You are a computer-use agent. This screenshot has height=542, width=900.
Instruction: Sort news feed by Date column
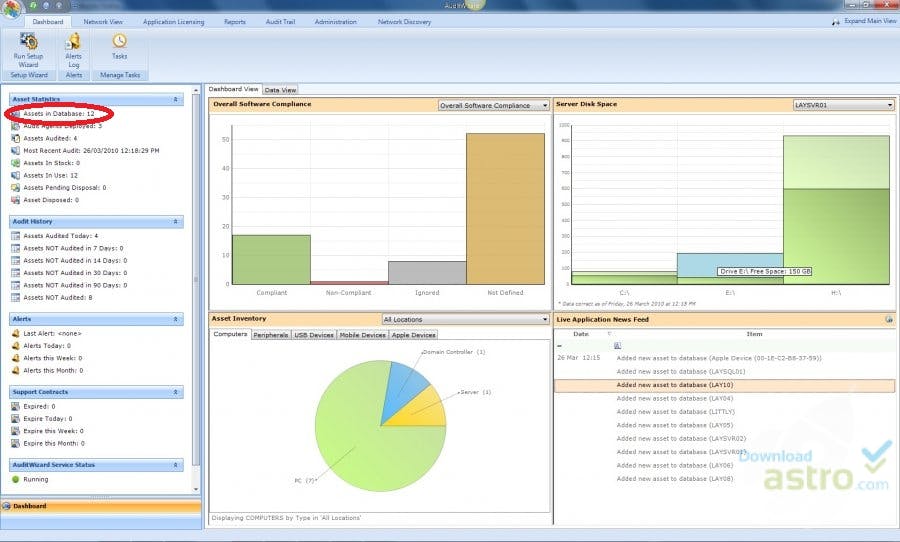click(x=581, y=334)
